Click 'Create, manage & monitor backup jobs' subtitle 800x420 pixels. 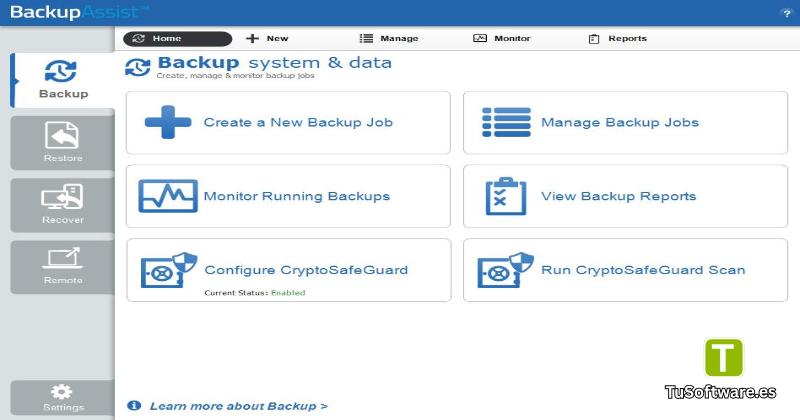tap(235, 76)
